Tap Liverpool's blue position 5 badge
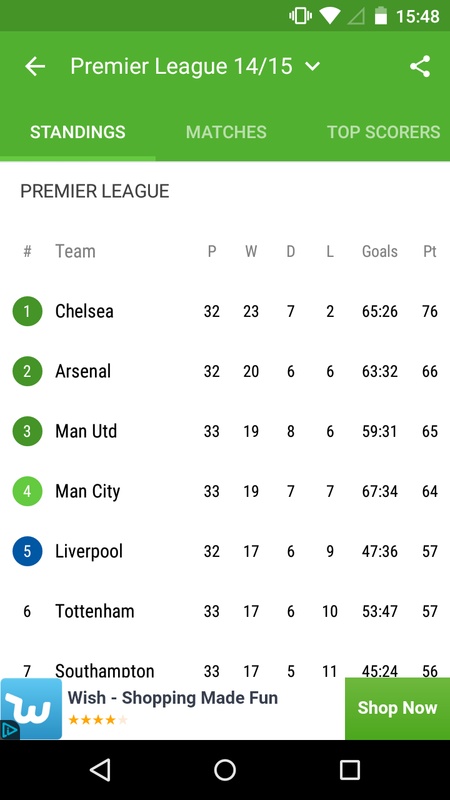The height and width of the screenshot is (800, 450). click(27, 551)
